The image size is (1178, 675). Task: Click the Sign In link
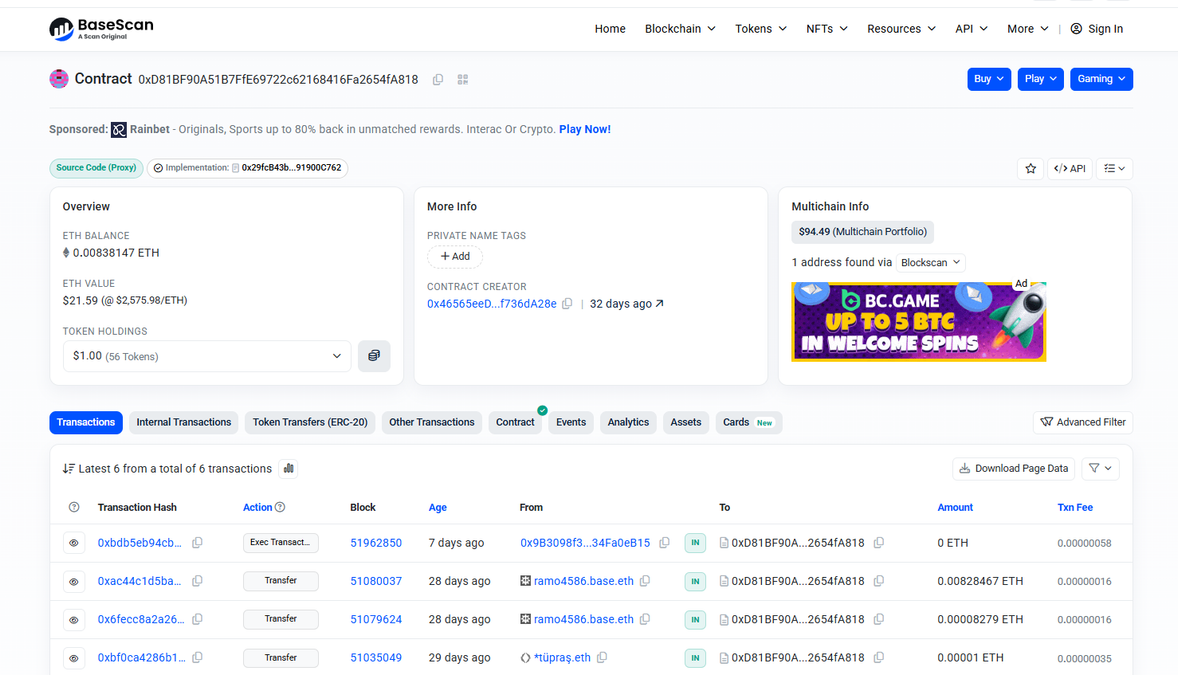click(x=1097, y=29)
